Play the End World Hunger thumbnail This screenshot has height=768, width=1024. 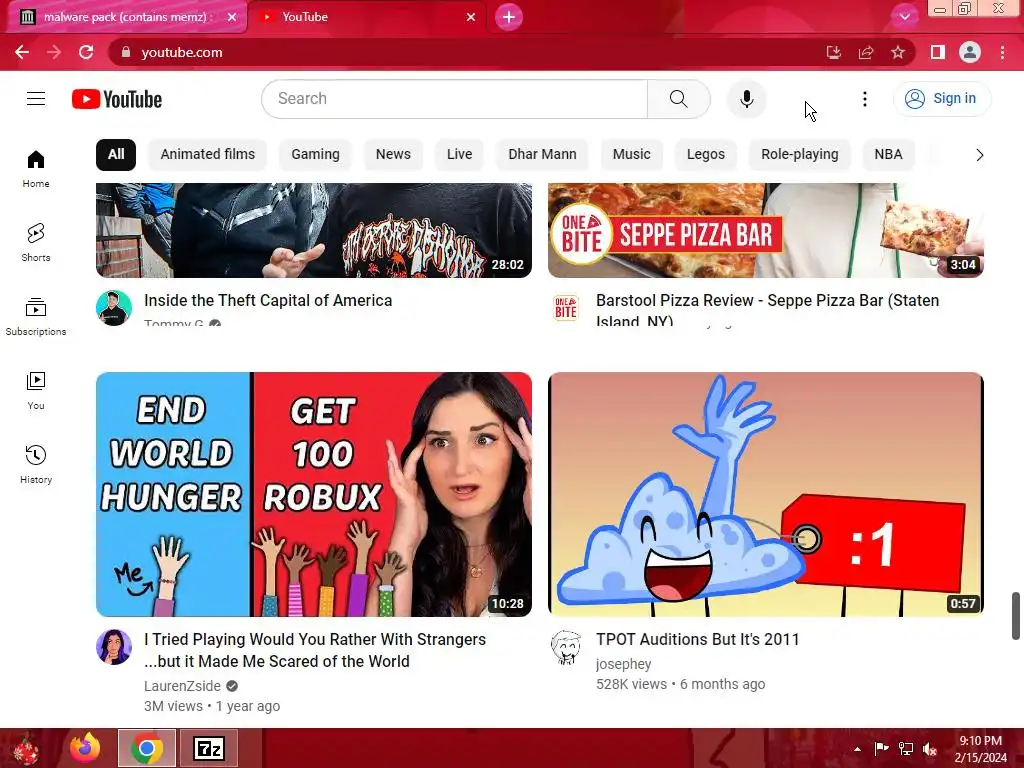coord(313,494)
